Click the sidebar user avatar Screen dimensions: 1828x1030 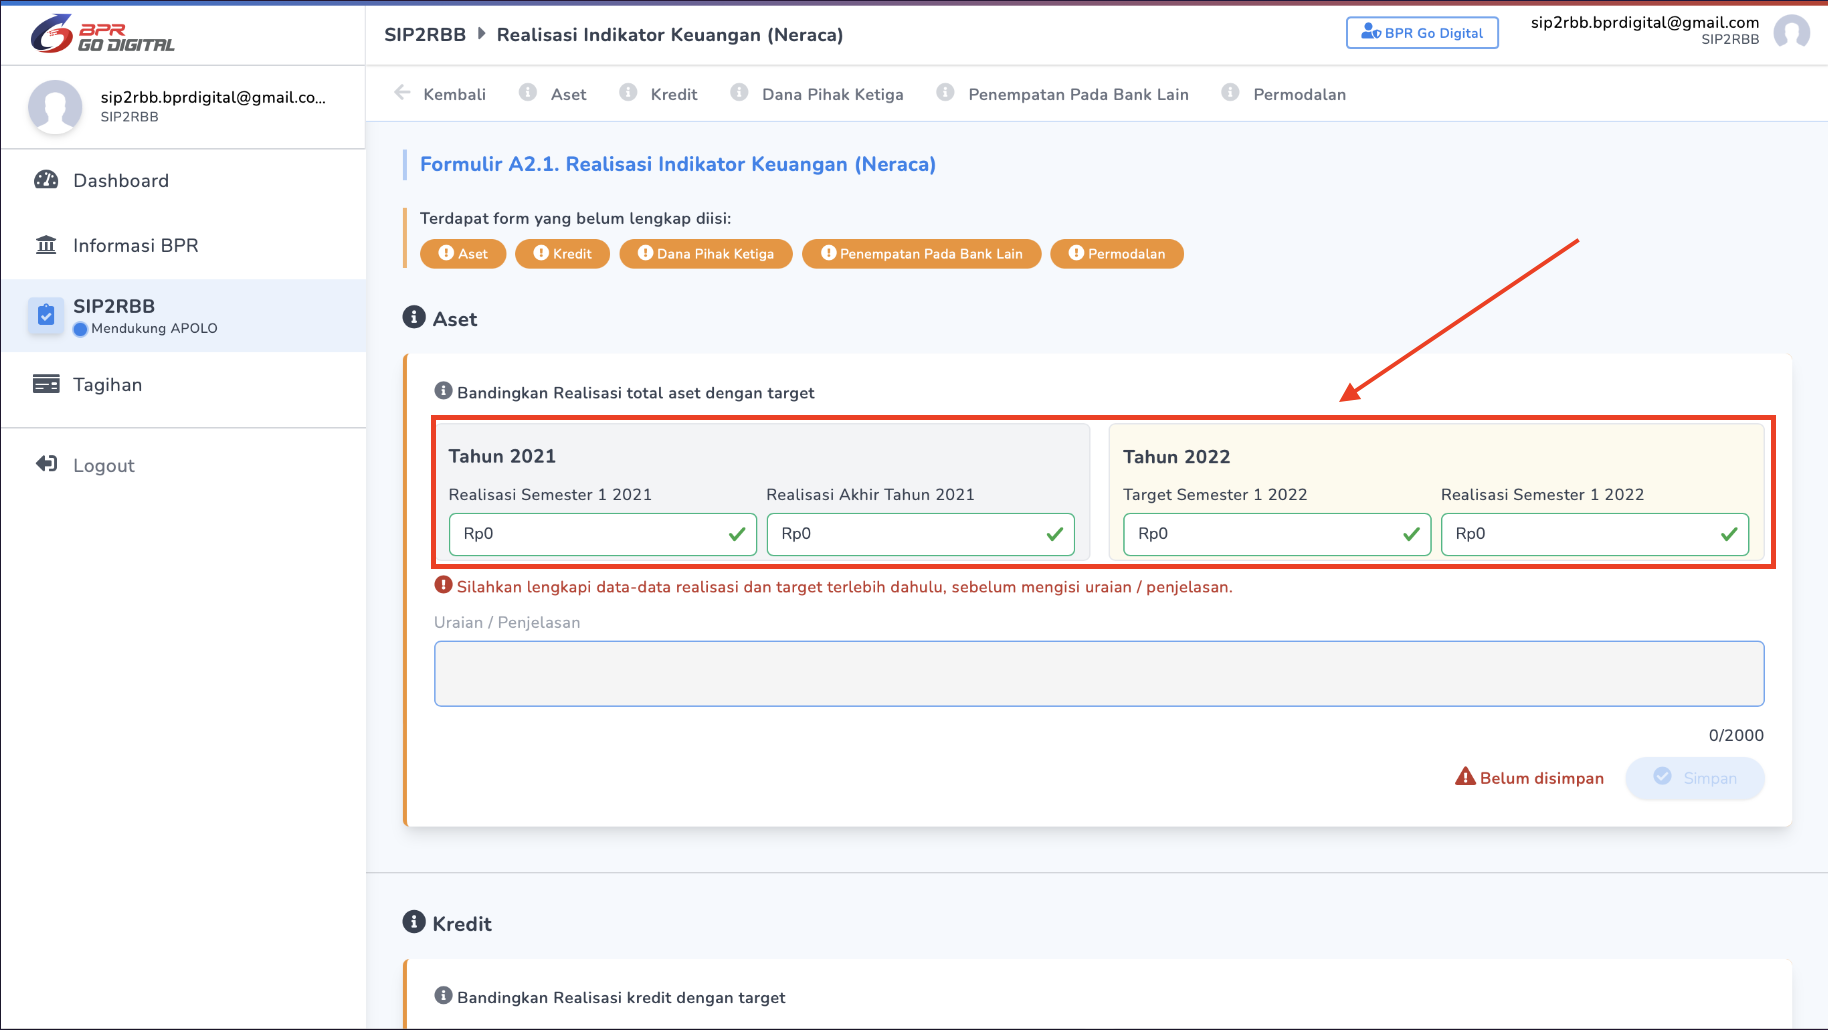[x=55, y=107]
